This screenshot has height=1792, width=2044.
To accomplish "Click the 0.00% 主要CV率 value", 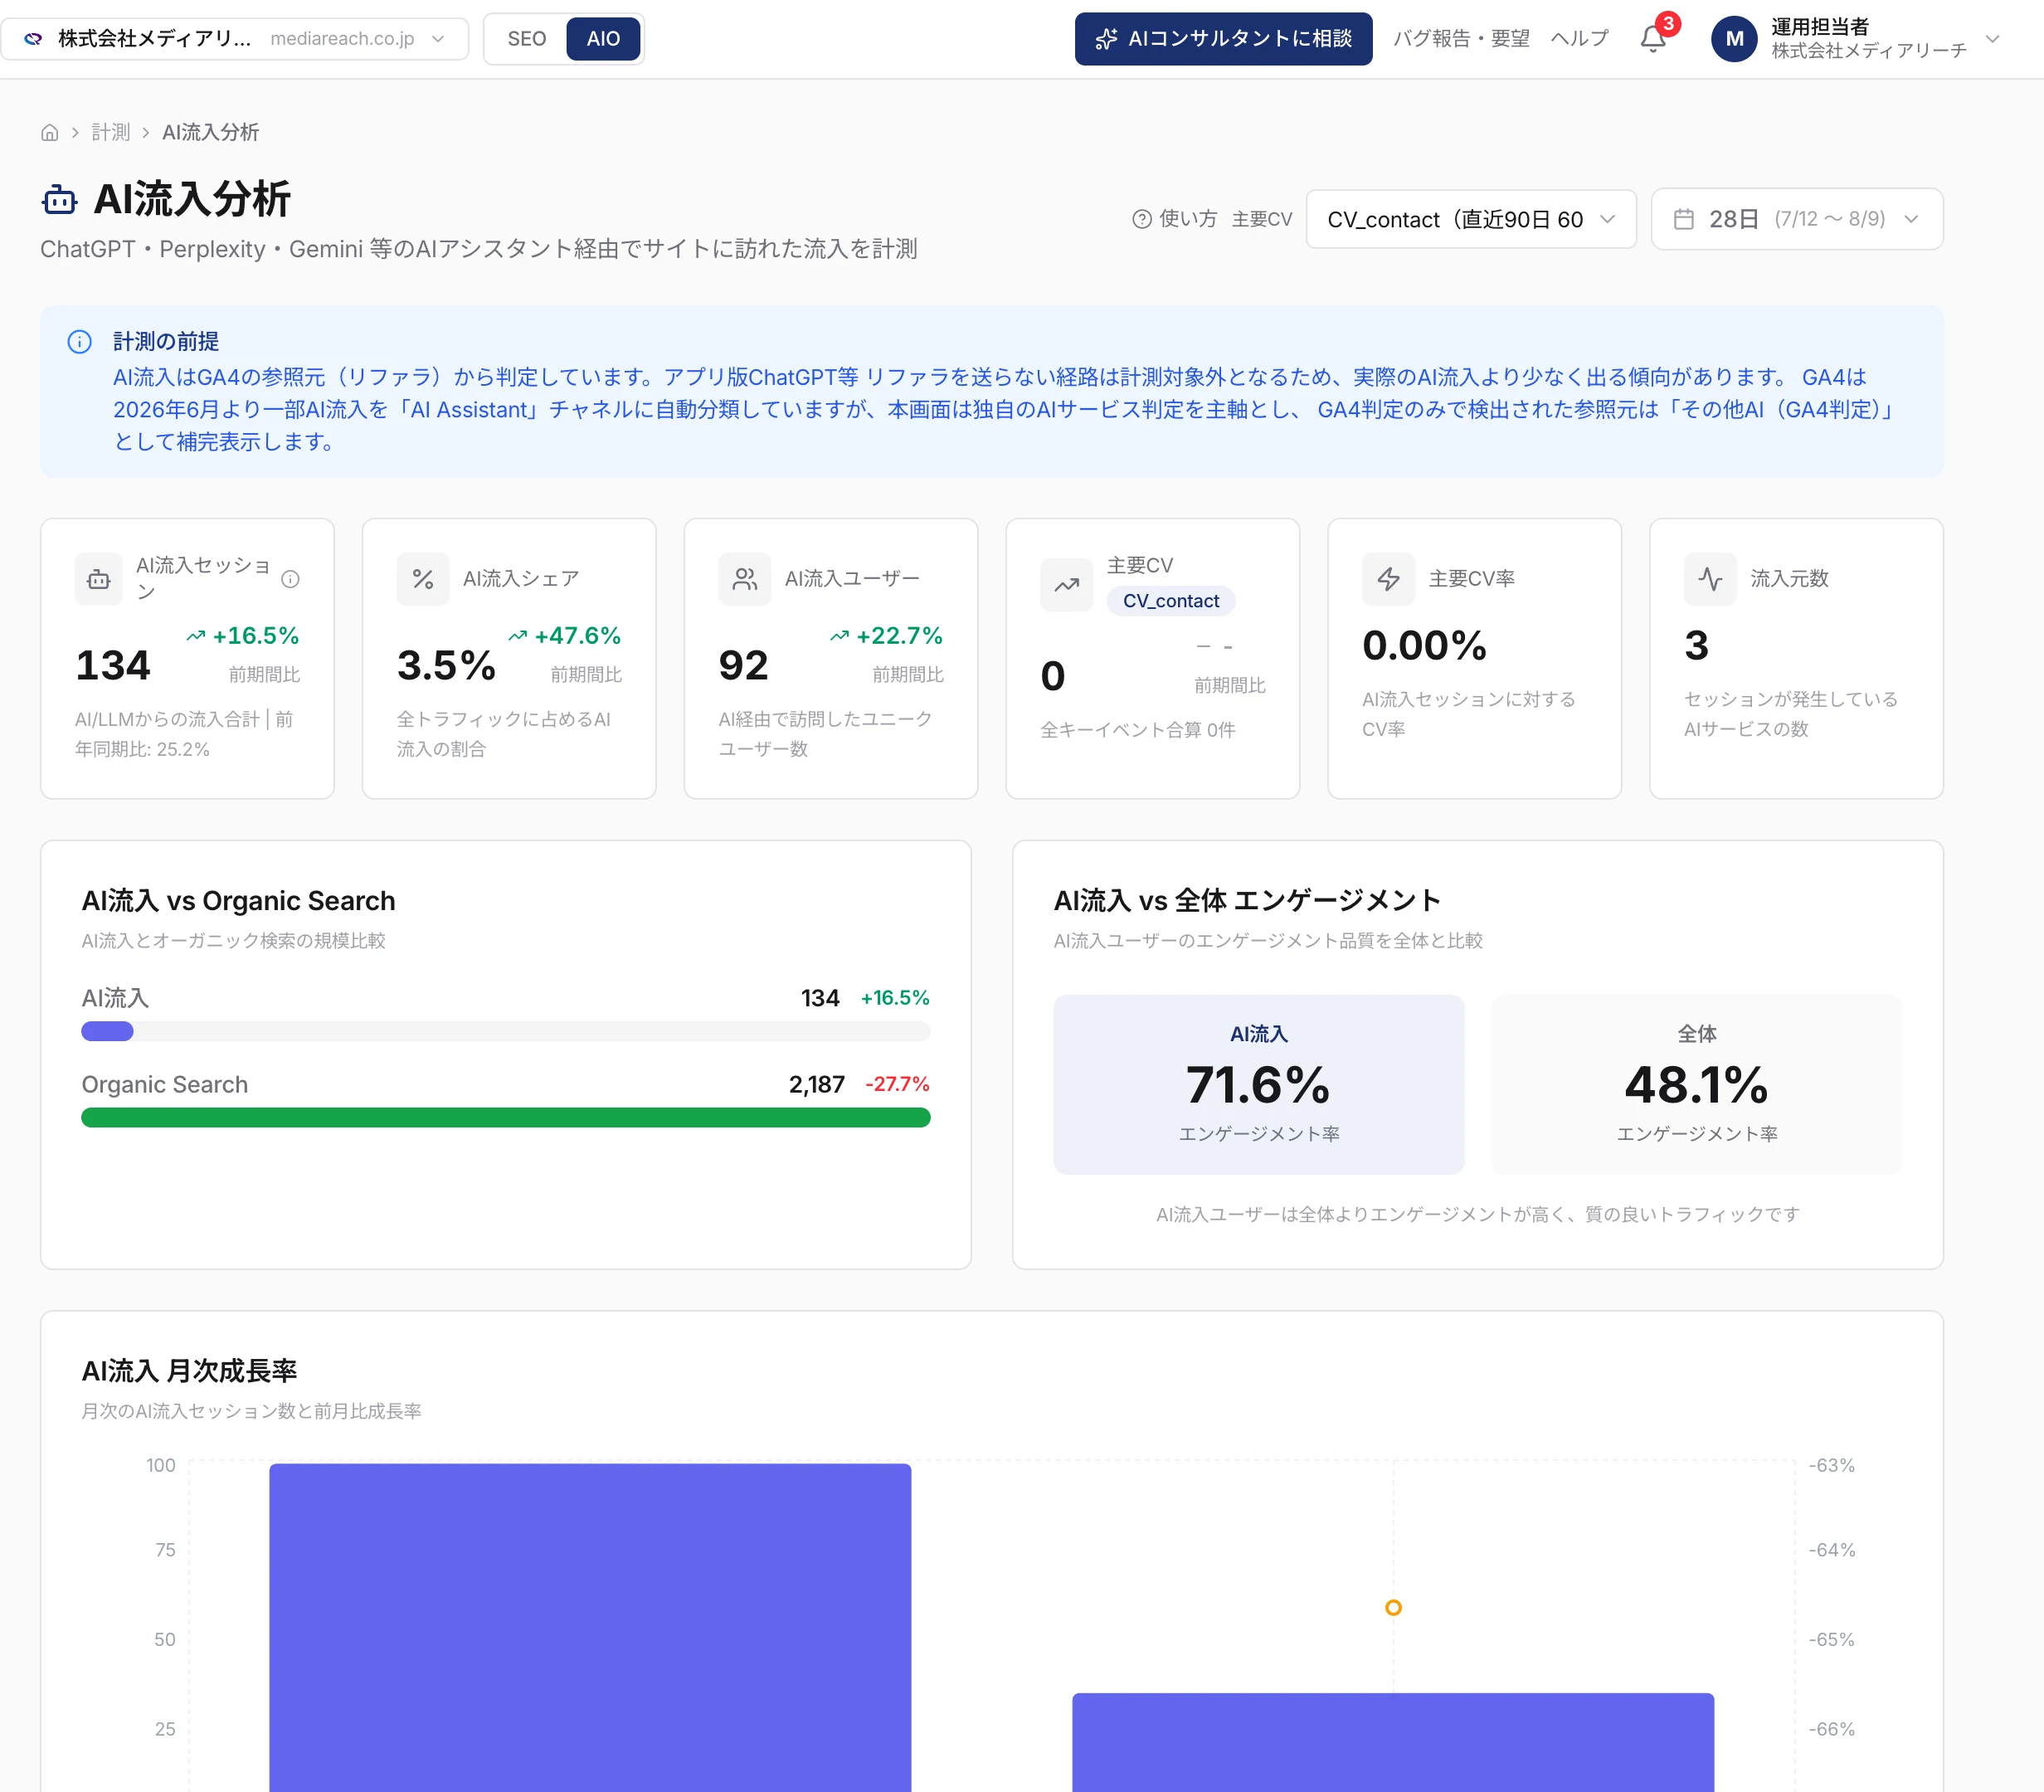I will pyautogui.click(x=1425, y=645).
